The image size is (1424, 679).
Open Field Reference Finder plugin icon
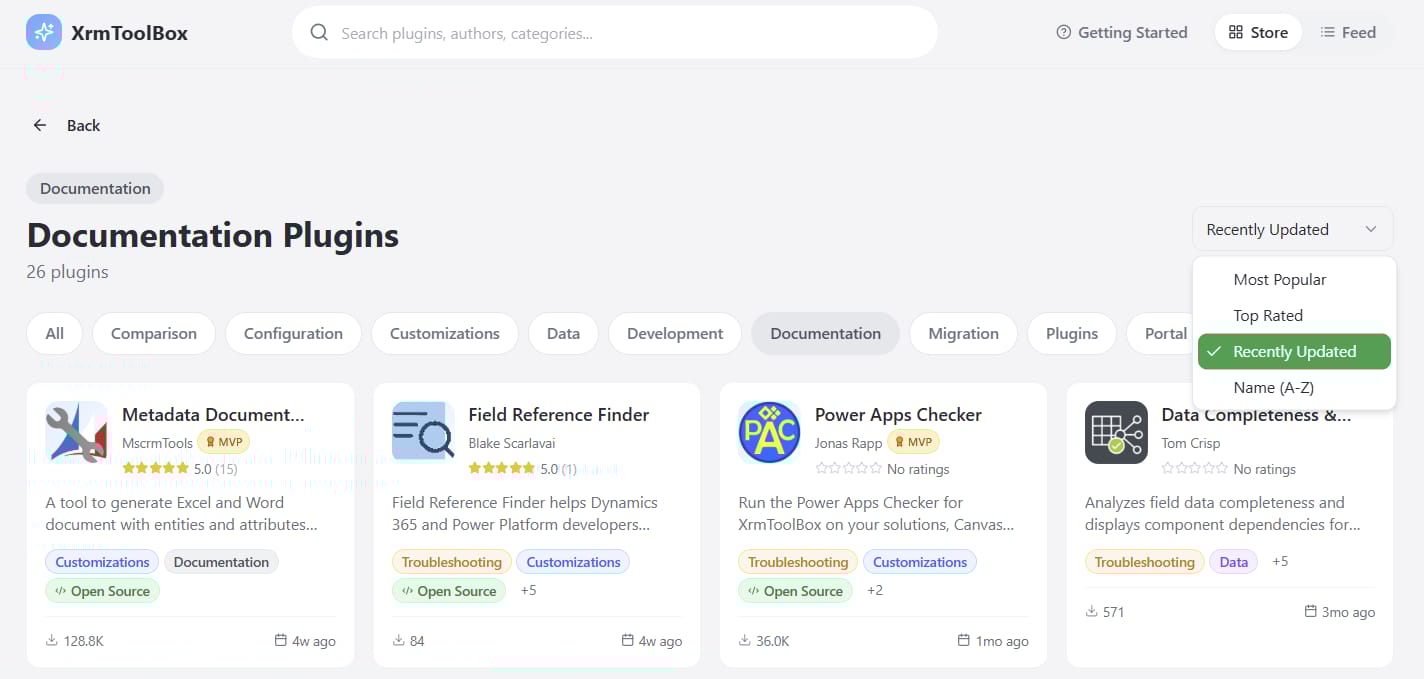423,432
